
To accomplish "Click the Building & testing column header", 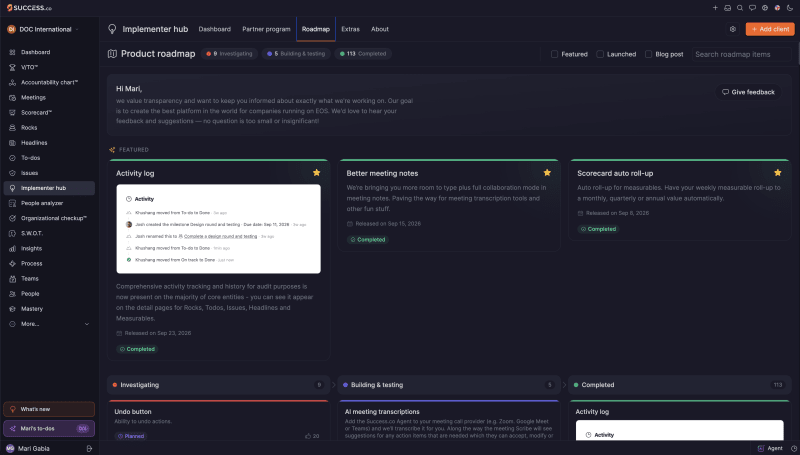I will [x=449, y=385].
